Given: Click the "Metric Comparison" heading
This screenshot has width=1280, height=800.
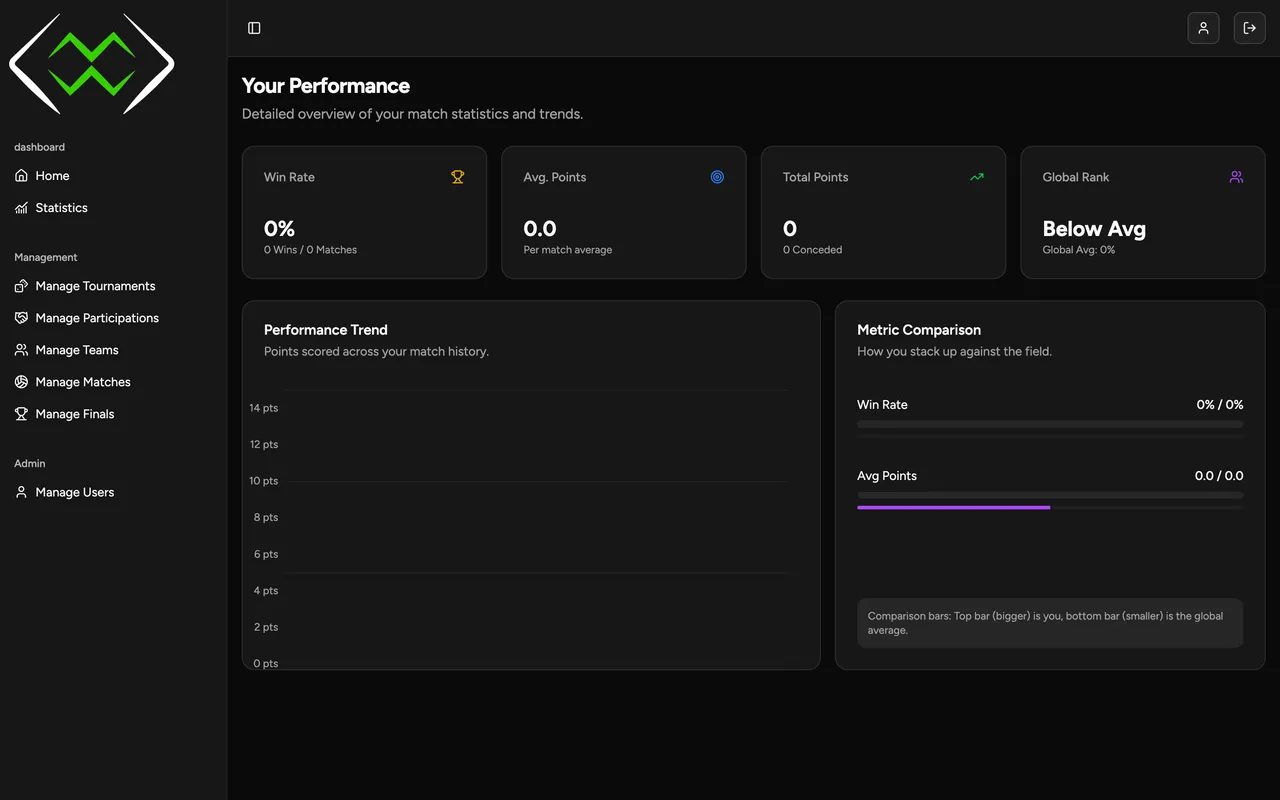Looking at the screenshot, I should (919, 330).
